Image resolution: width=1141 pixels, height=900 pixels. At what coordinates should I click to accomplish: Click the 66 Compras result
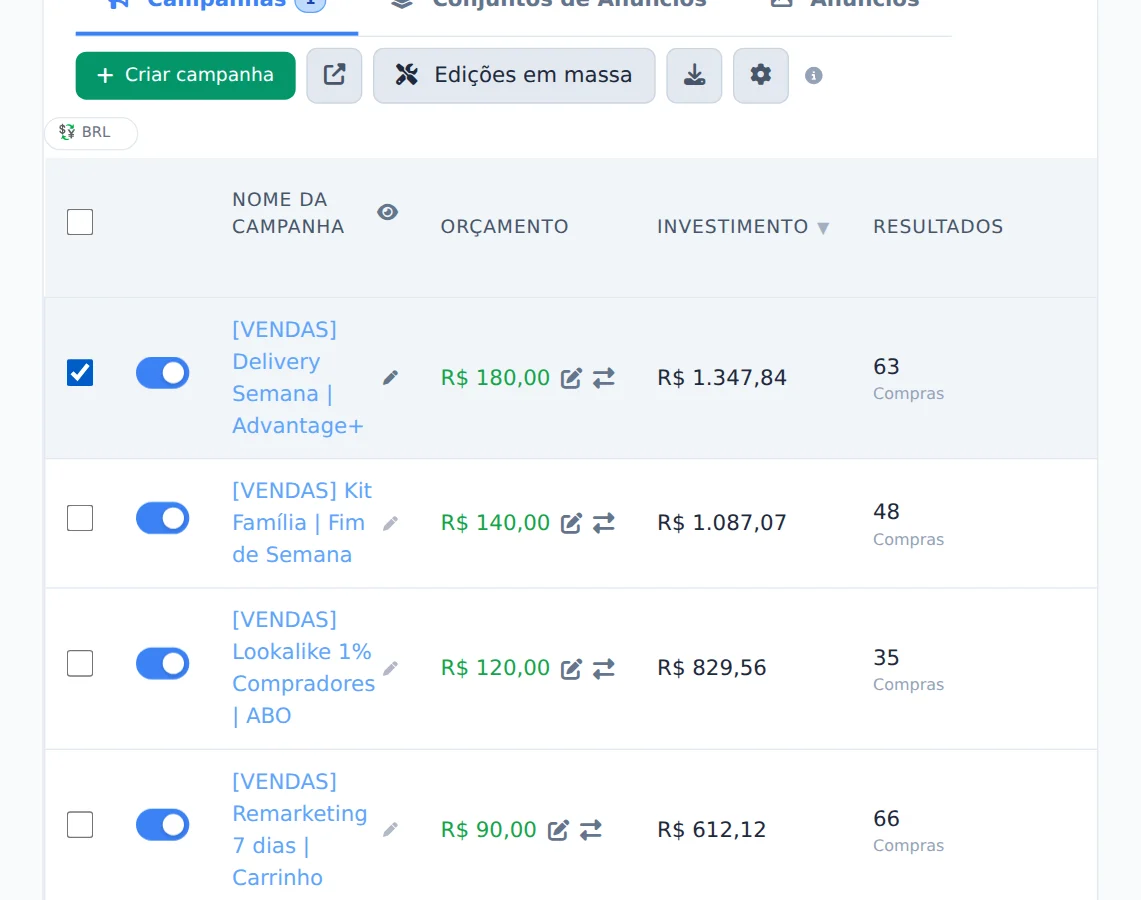(908, 830)
